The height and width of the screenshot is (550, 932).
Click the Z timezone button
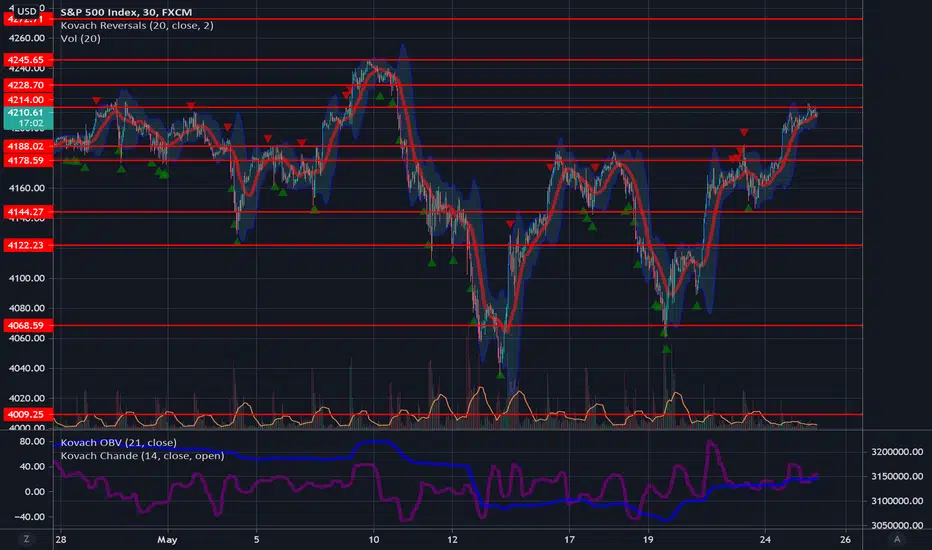click(x=26, y=539)
